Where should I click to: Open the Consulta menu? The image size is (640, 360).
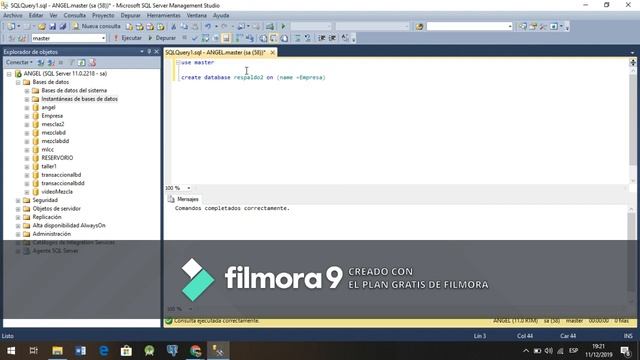[75, 15]
